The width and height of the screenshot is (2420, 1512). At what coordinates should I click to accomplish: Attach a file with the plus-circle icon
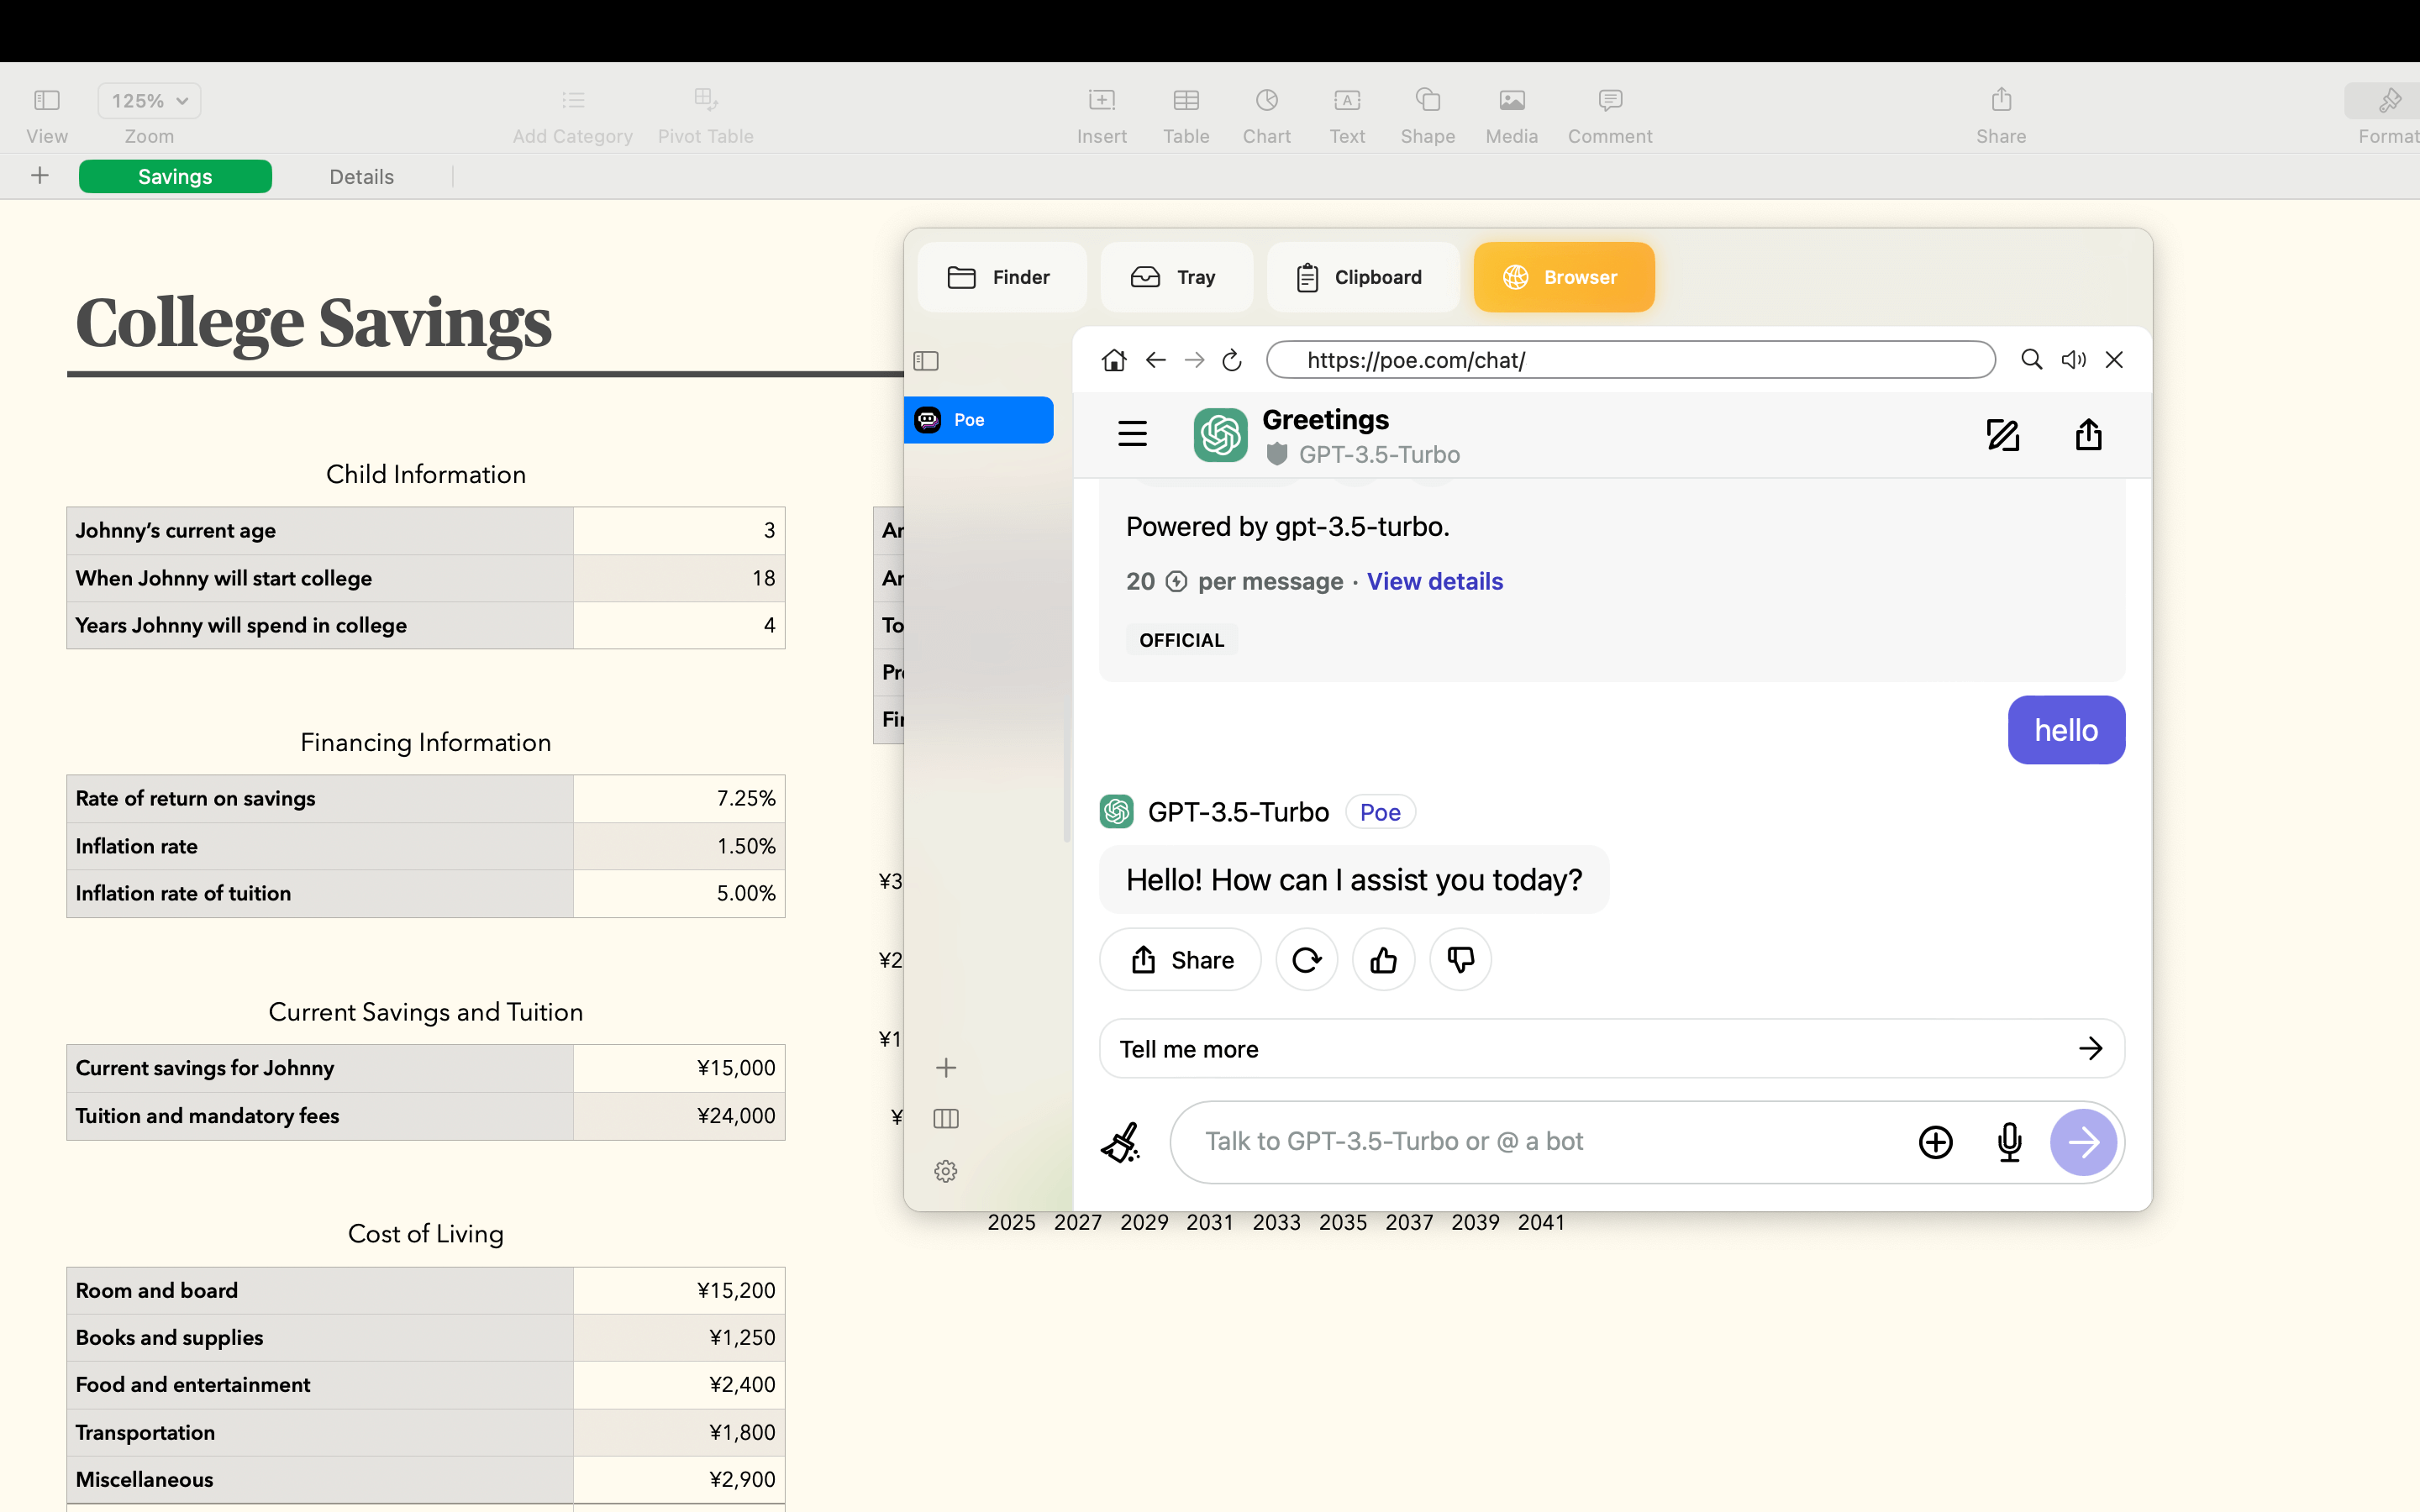point(1935,1142)
